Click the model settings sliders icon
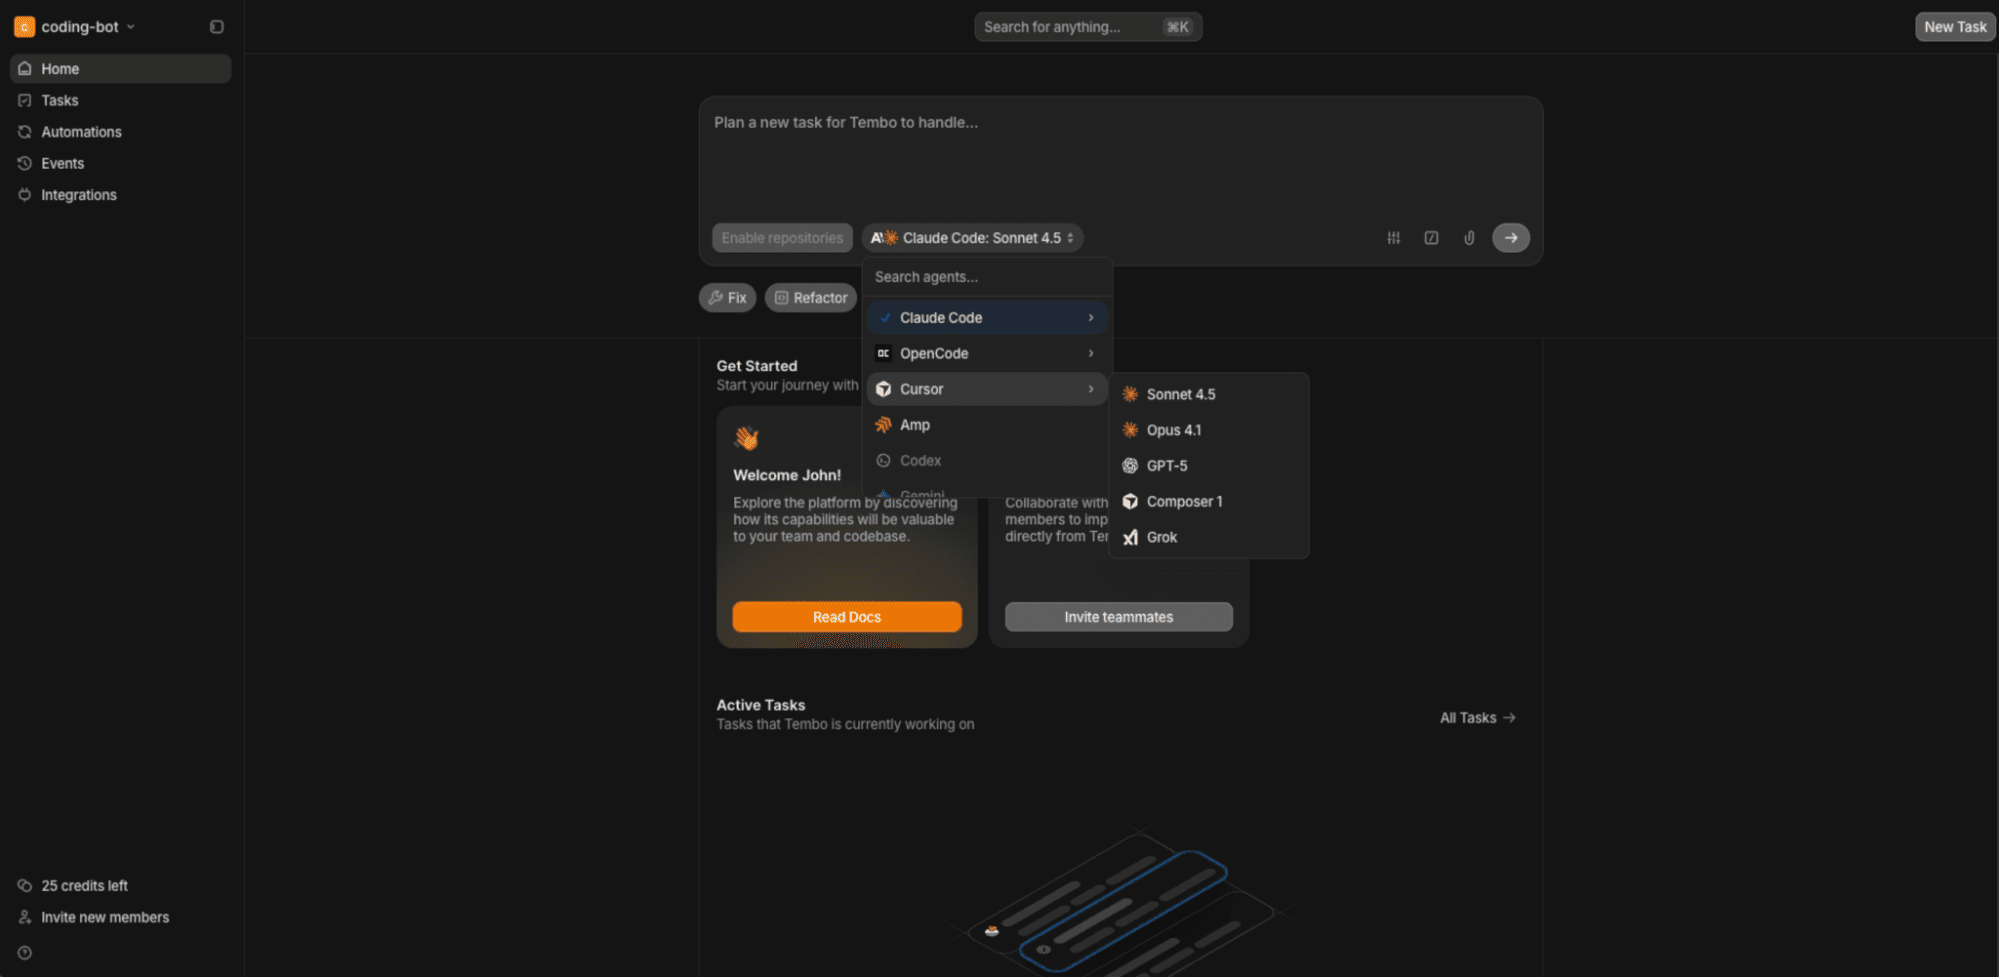 click(1393, 237)
